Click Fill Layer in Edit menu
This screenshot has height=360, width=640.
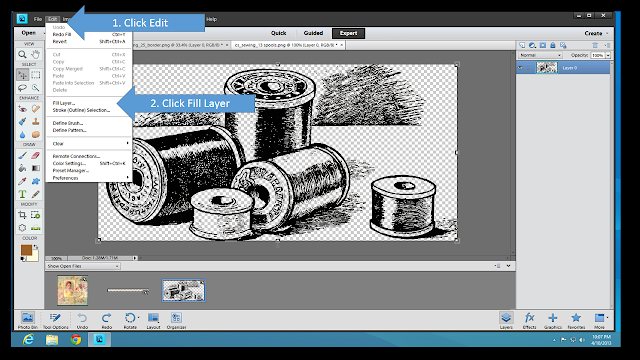64,103
